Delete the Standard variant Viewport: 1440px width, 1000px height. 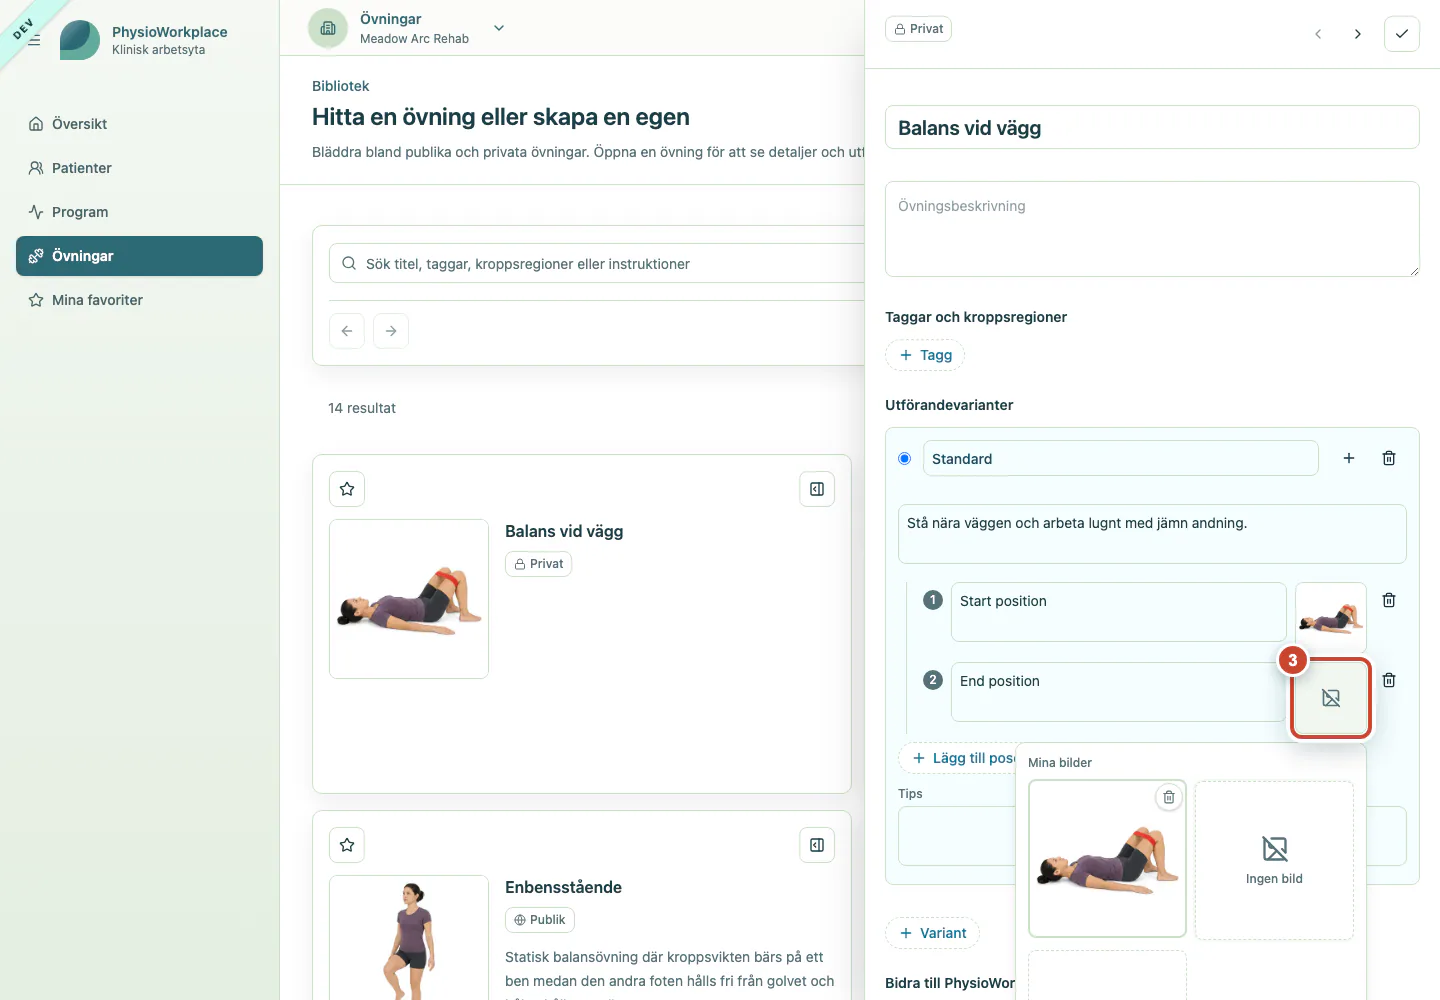click(x=1389, y=458)
